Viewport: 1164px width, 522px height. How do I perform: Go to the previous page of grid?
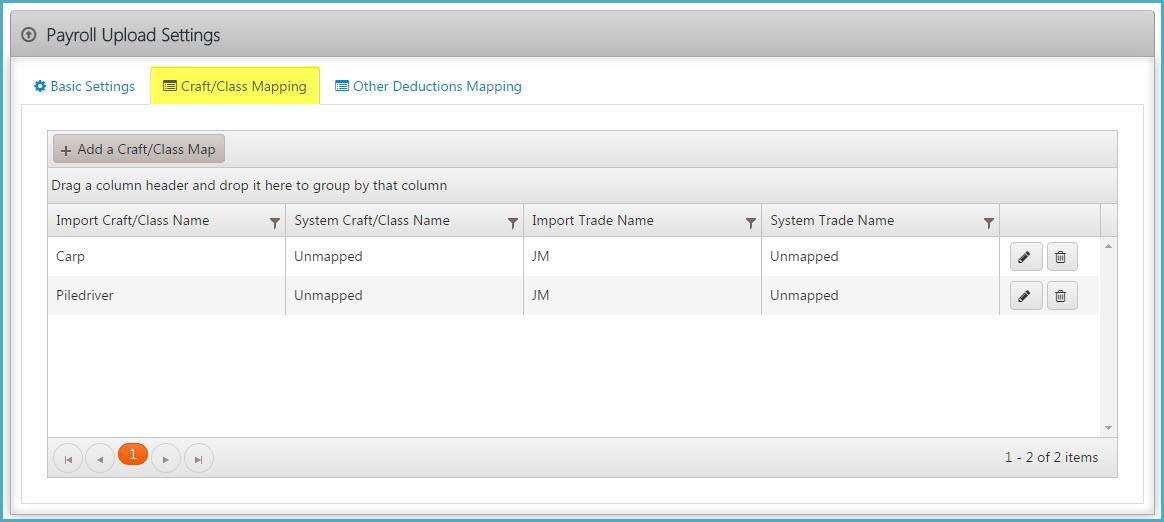pos(100,459)
